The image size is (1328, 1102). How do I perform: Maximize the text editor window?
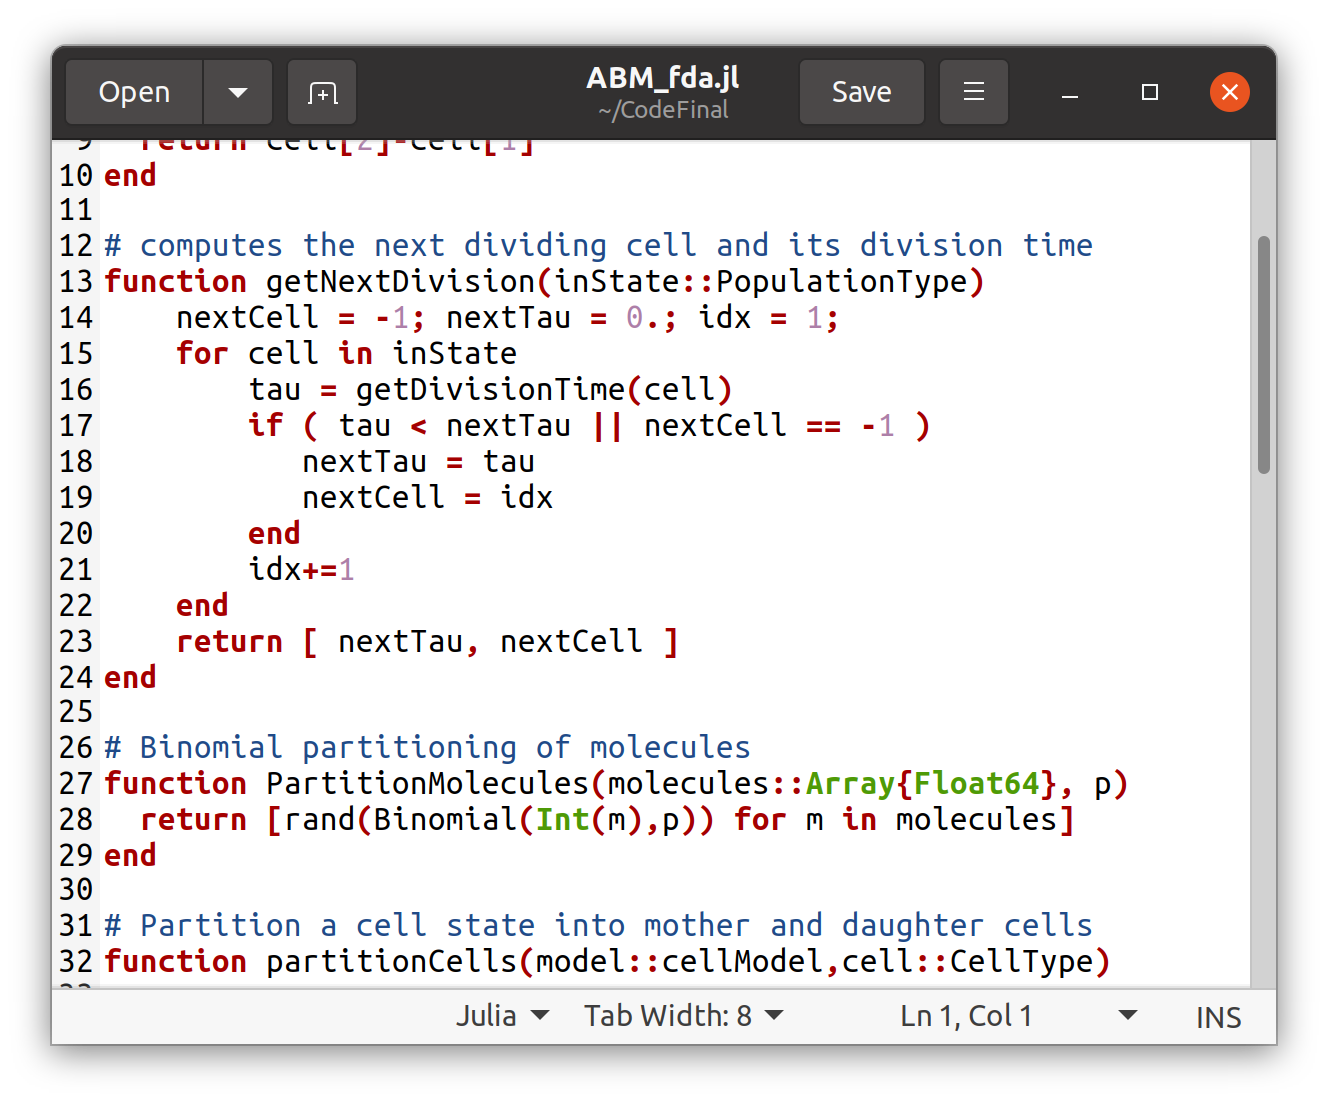click(x=1149, y=93)
